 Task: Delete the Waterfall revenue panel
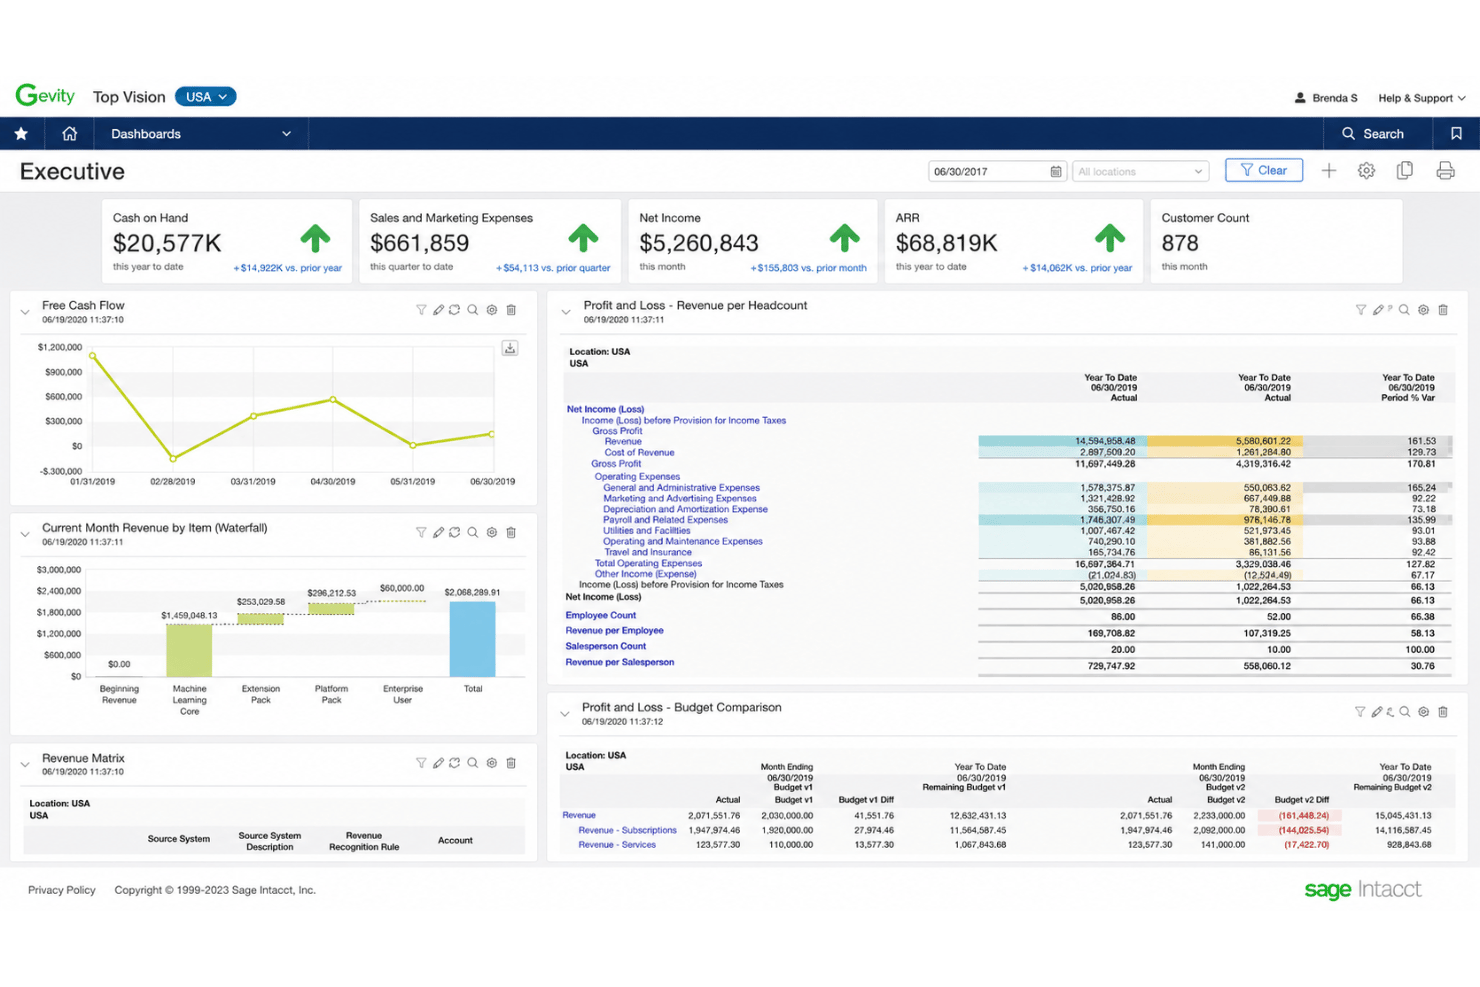pyautogui.click(x=511, y=532)
